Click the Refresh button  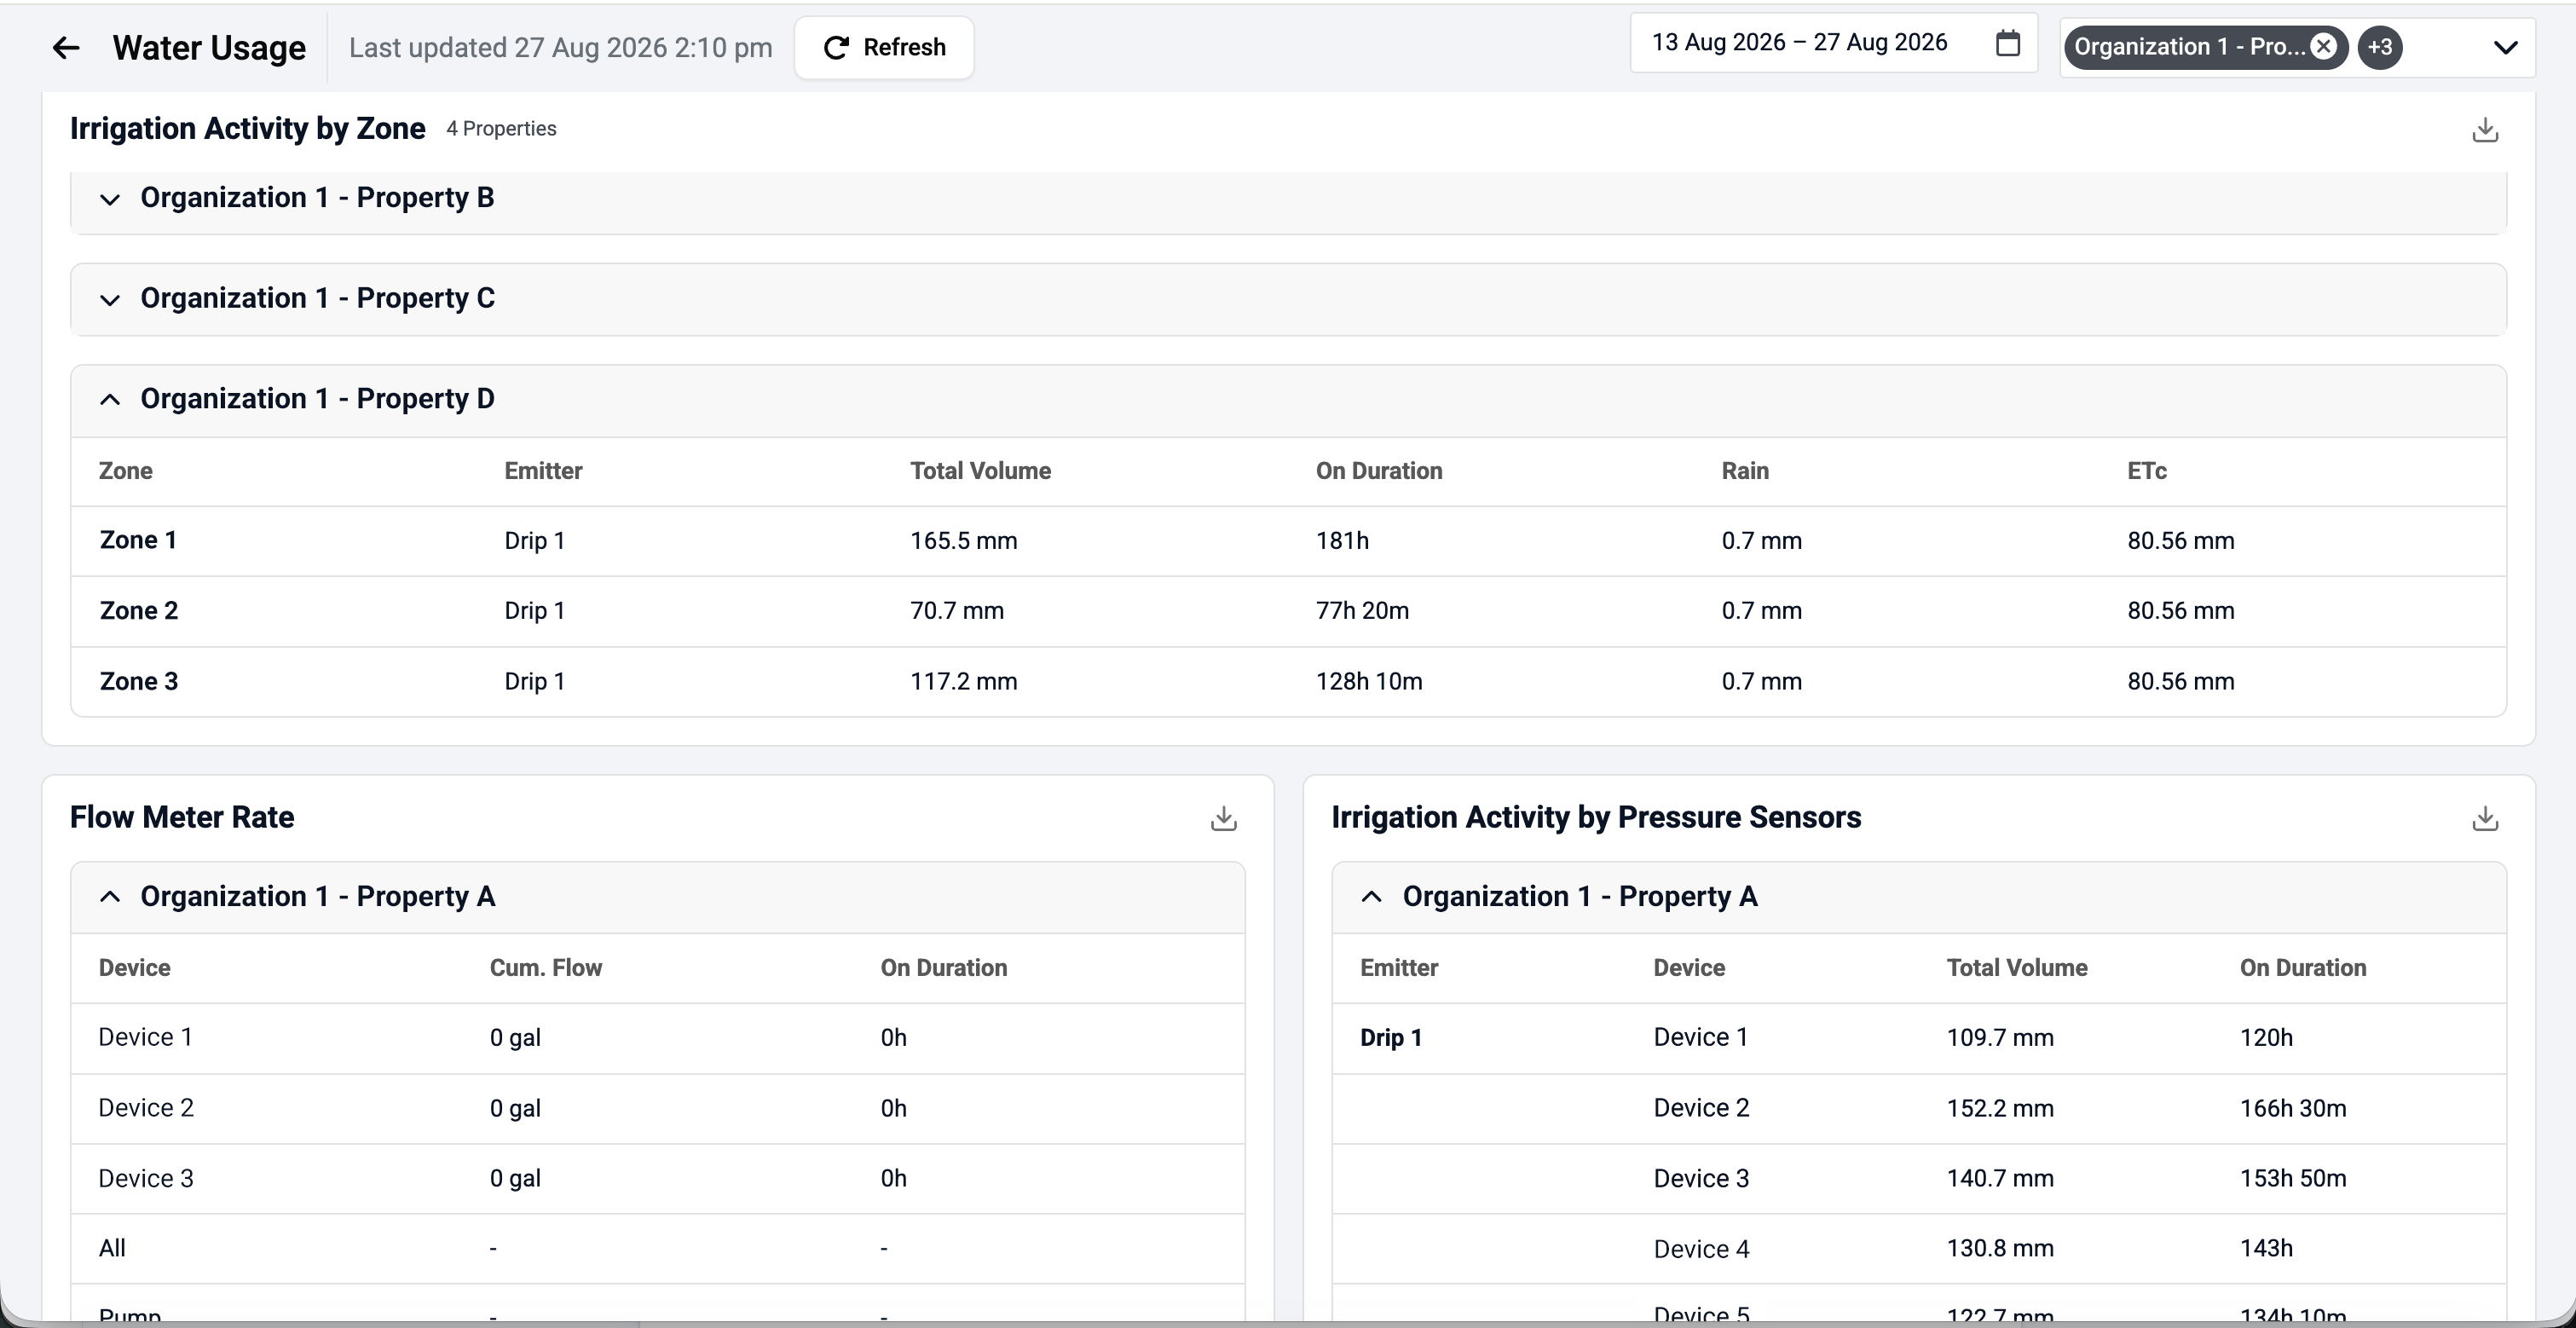tap(884, 47)
